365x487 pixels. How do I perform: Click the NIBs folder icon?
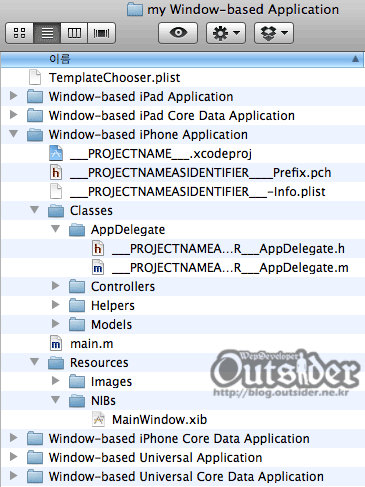tap(77, 401)
